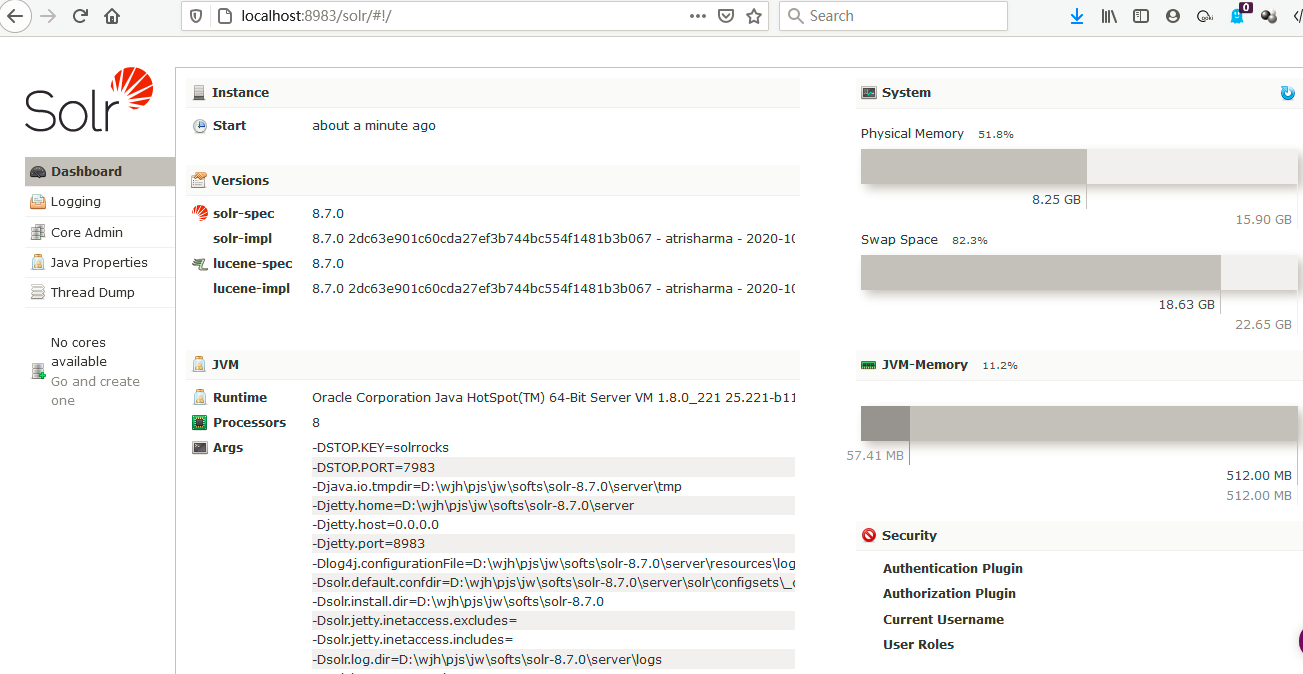Click the 'No cores available' link
The image size is (1303, 674).
79,352
